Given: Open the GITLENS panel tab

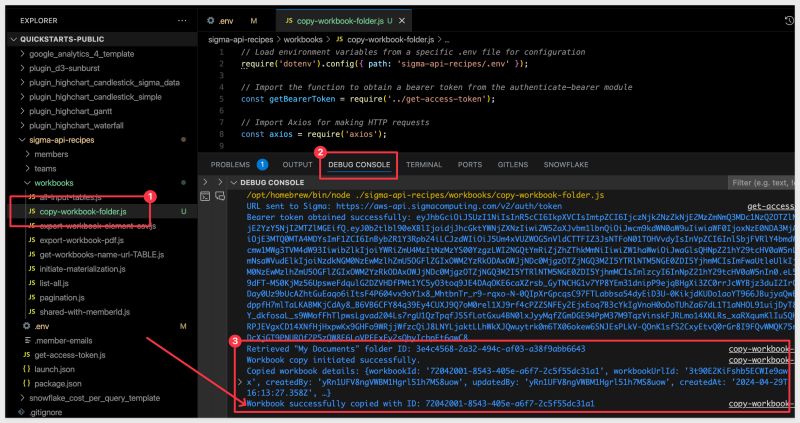Looking at the screenshot, I should (x=513, y=164).
